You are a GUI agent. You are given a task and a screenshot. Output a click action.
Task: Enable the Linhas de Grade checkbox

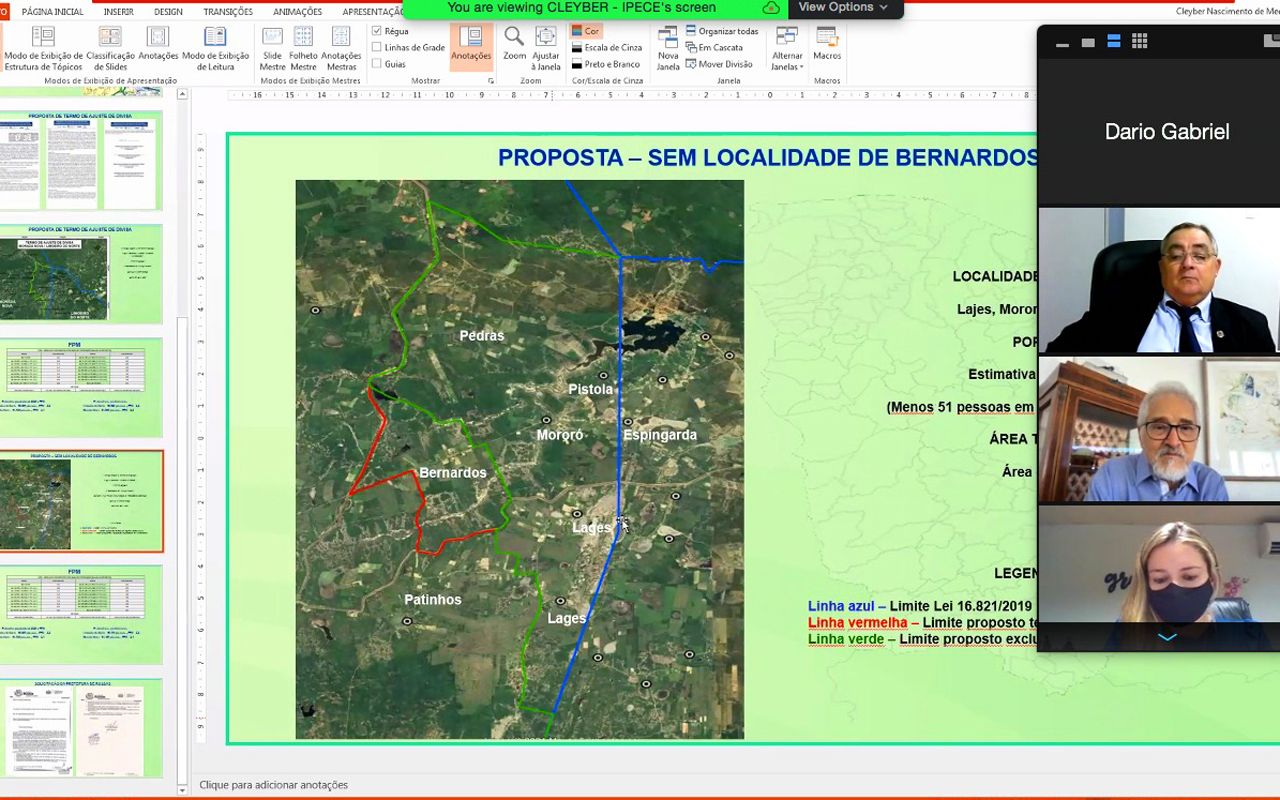point(377,47)
